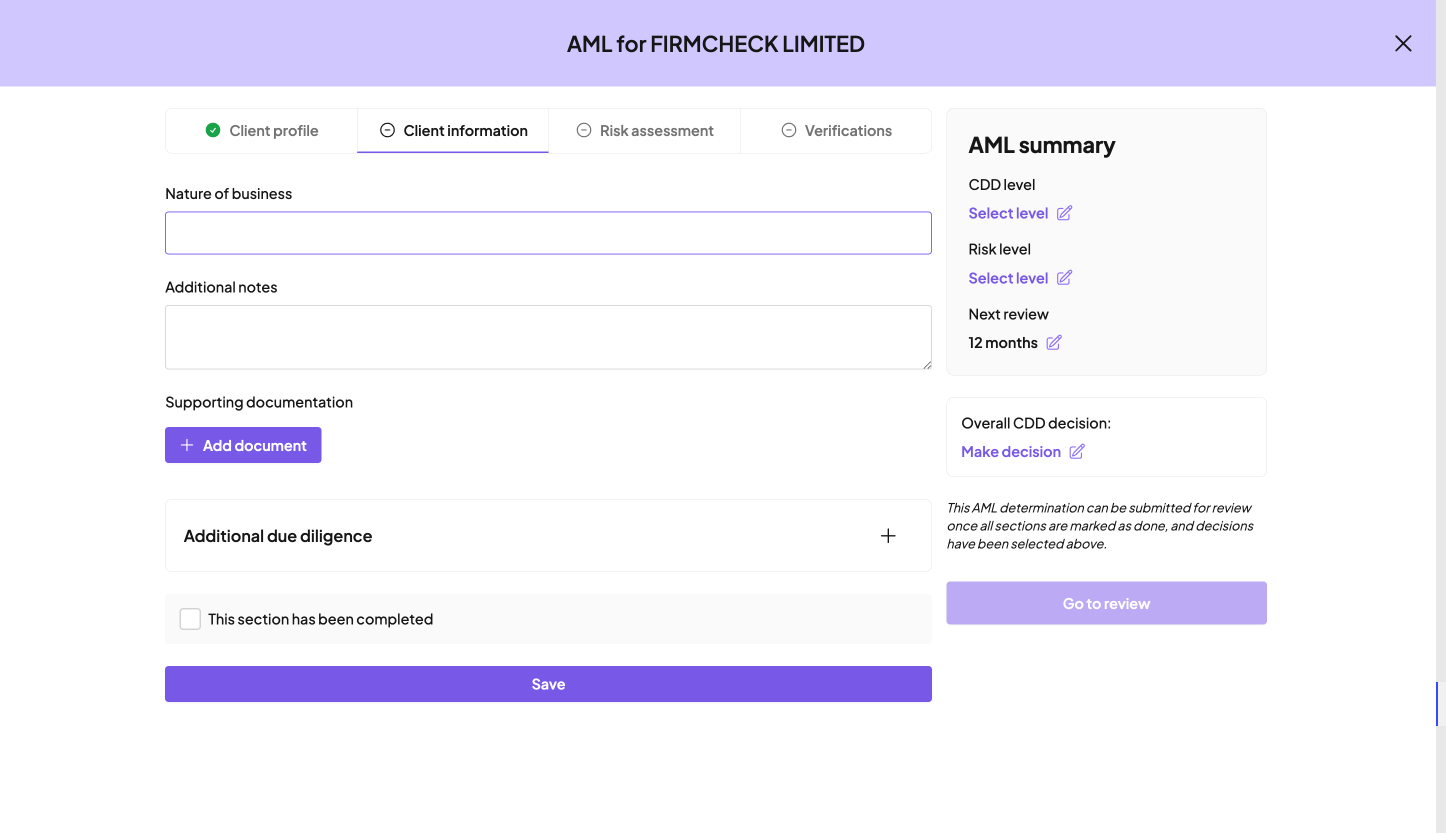
Task: Click the italic AML determination review note
Action: click(1100, 526)
